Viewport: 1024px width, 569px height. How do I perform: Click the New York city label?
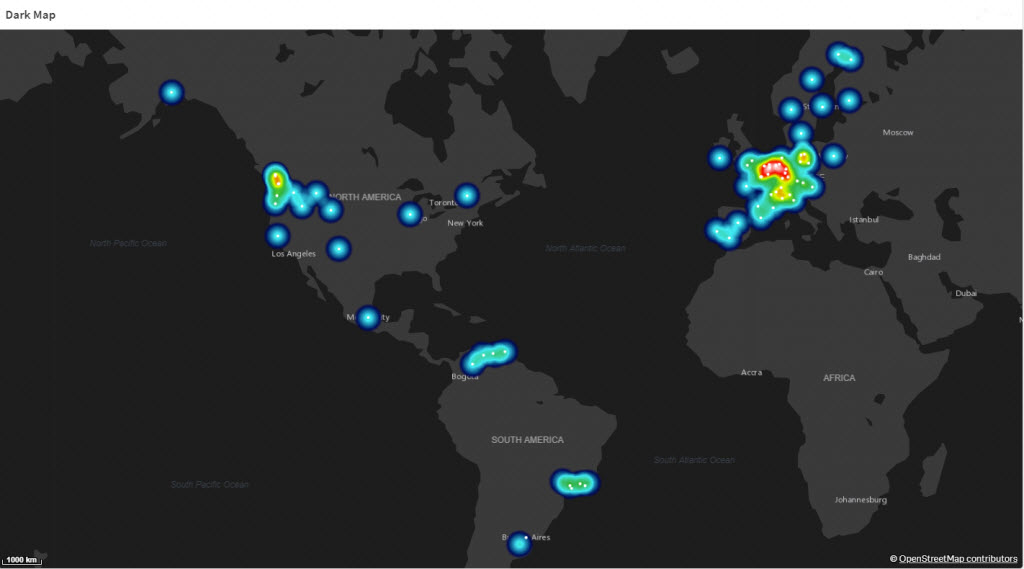(x=465, y=223)
